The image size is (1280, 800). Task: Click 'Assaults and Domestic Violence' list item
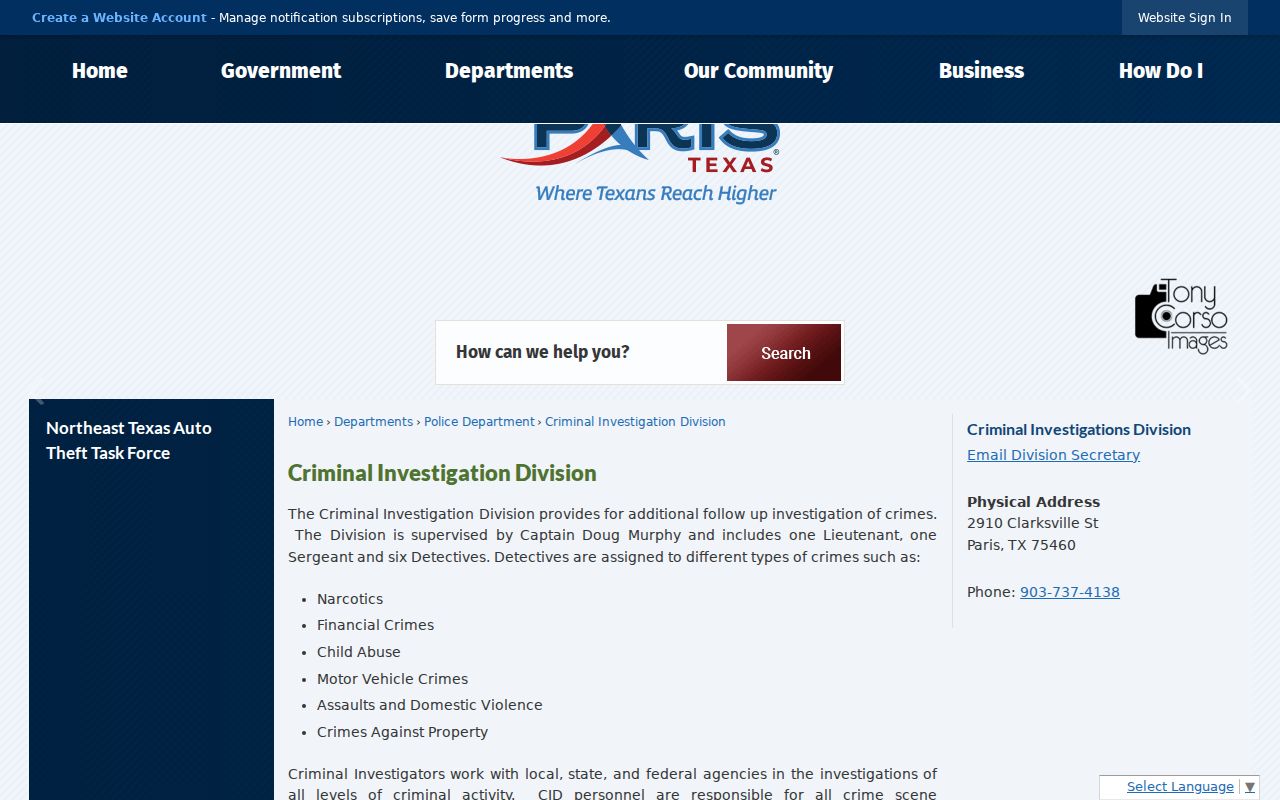pyautogui.click(x=429, y=705)
